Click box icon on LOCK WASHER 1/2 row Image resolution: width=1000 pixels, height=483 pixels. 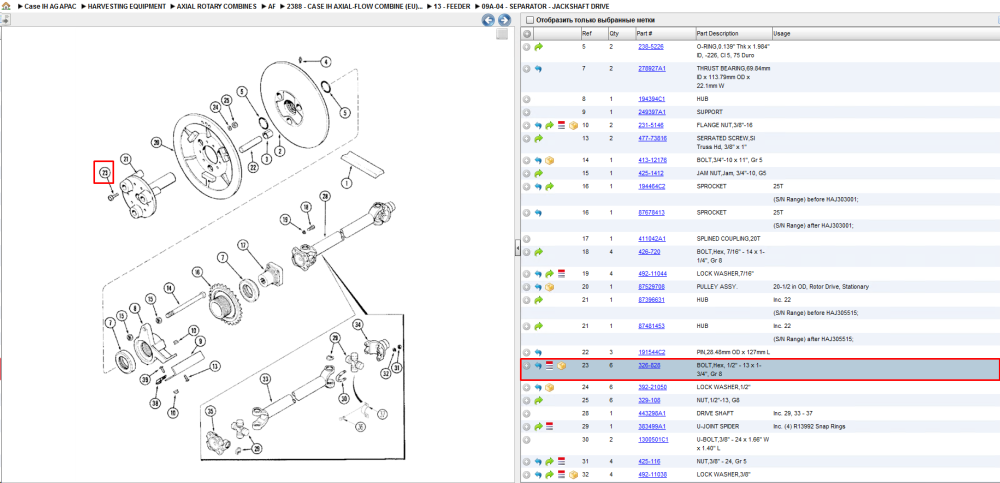550,387
